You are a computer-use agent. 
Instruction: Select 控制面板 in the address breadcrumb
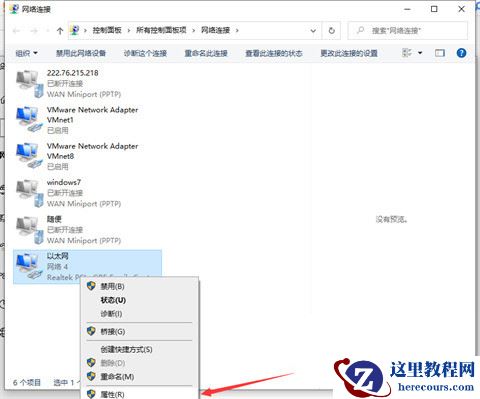click(107, 30)
